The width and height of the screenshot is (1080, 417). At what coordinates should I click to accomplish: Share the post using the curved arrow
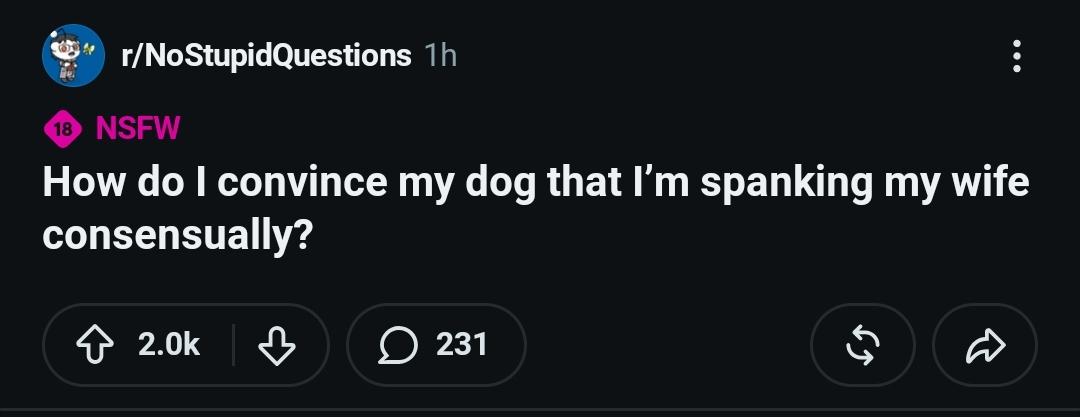coord(986,345)
